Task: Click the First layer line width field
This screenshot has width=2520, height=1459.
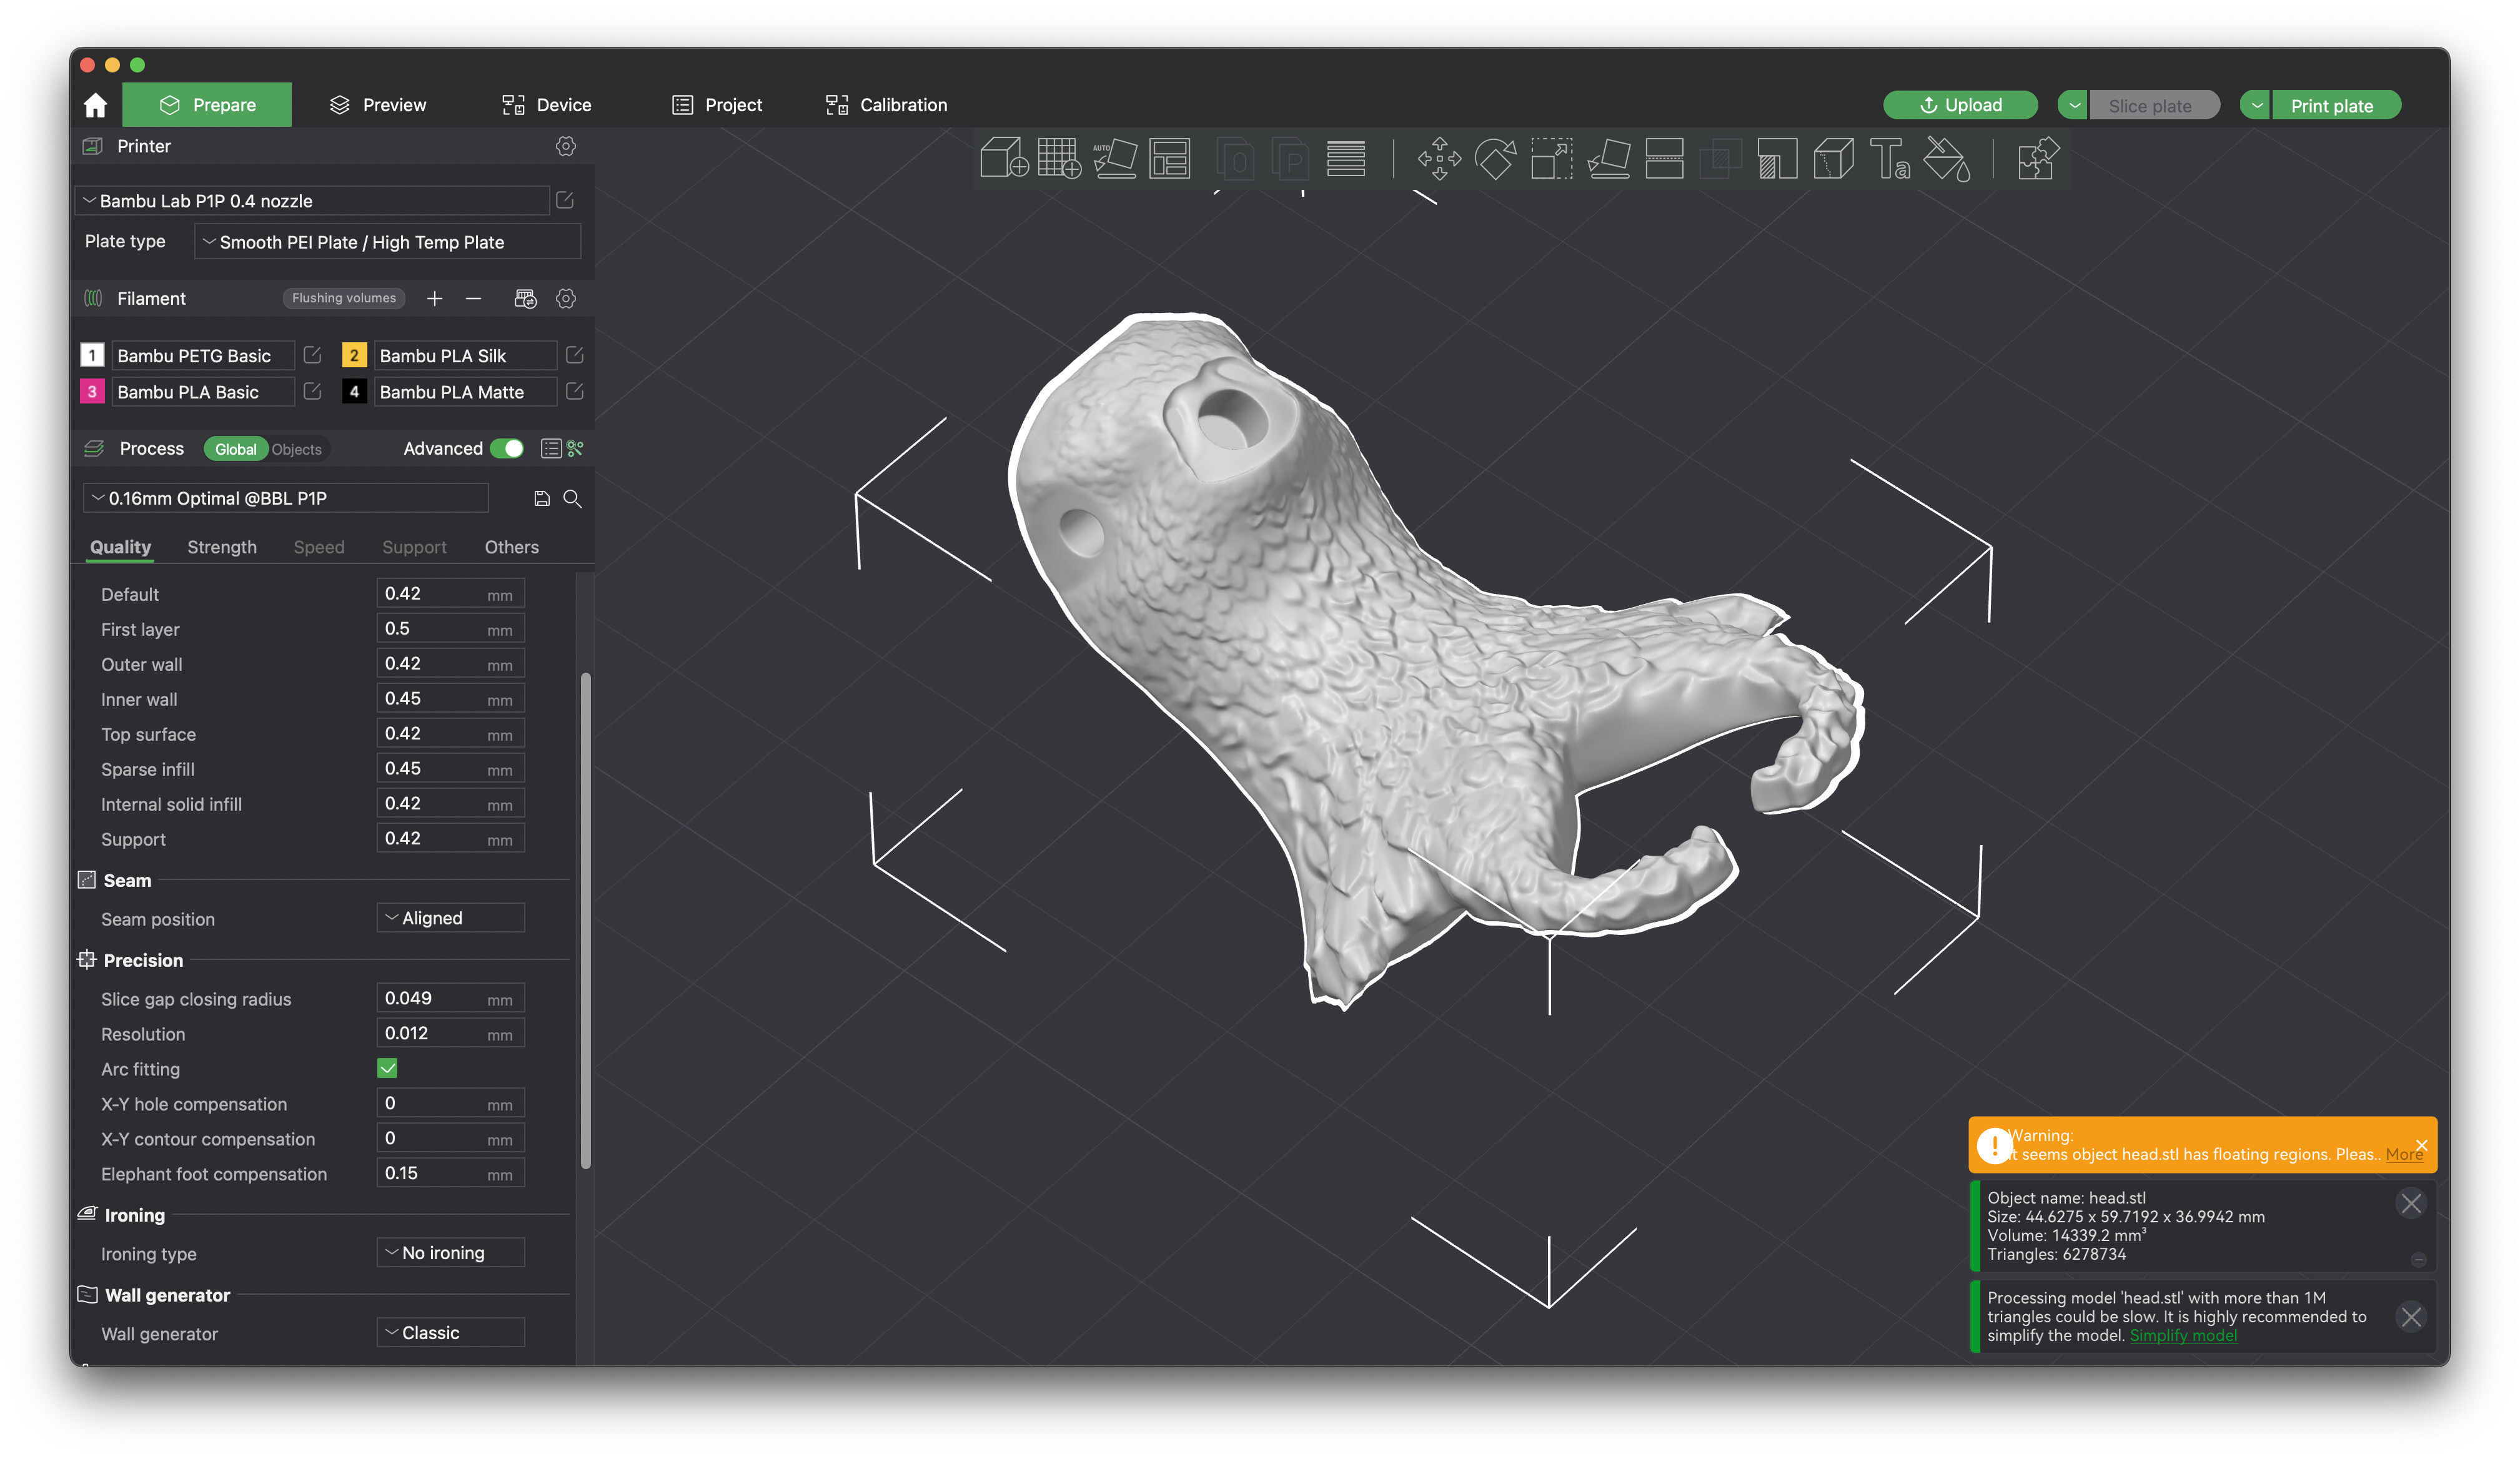Action: click(450, 628)
